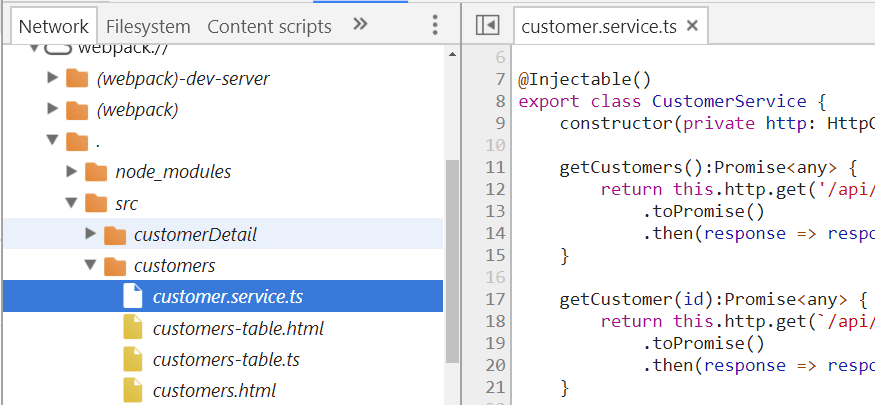Select the node_modules tree item
This screenshot has height=405, width=875.
pyautogui.click(x=173, y=172)
